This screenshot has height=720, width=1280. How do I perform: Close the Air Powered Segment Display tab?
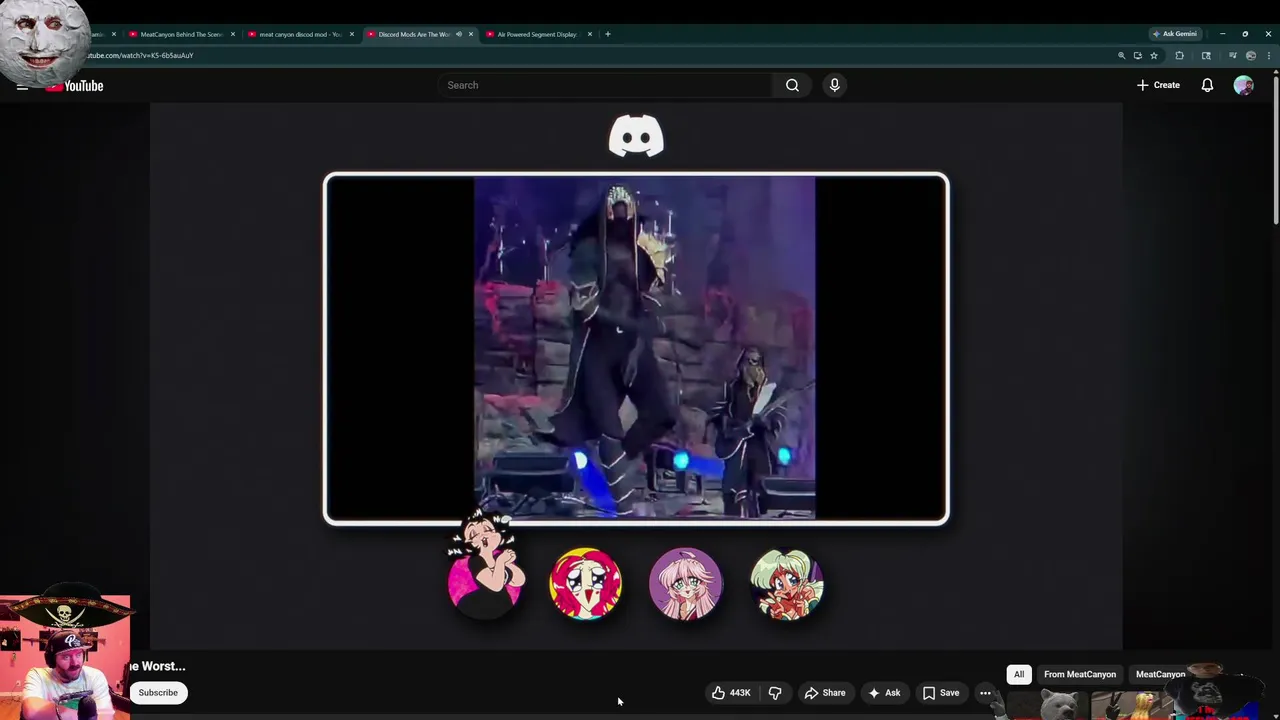pyautogui.click(x=590, y=34)
